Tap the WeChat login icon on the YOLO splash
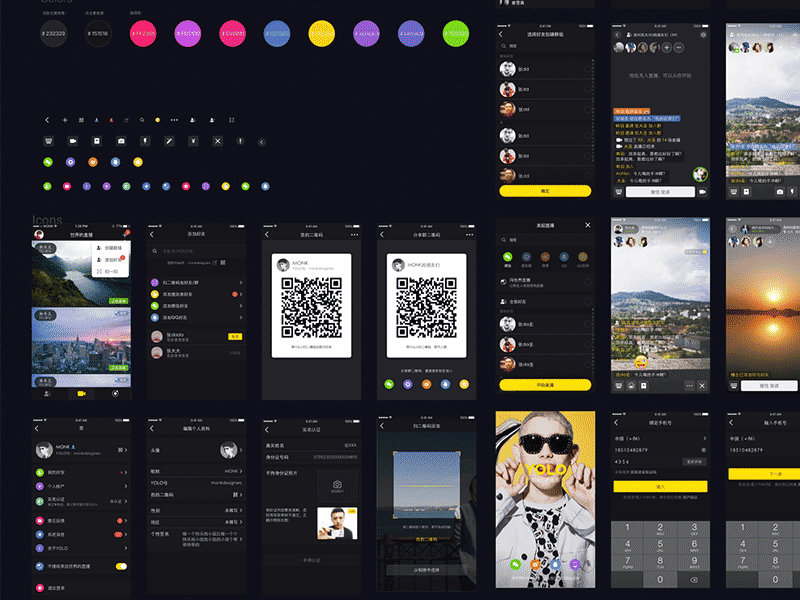 click(x=515, y=564)
